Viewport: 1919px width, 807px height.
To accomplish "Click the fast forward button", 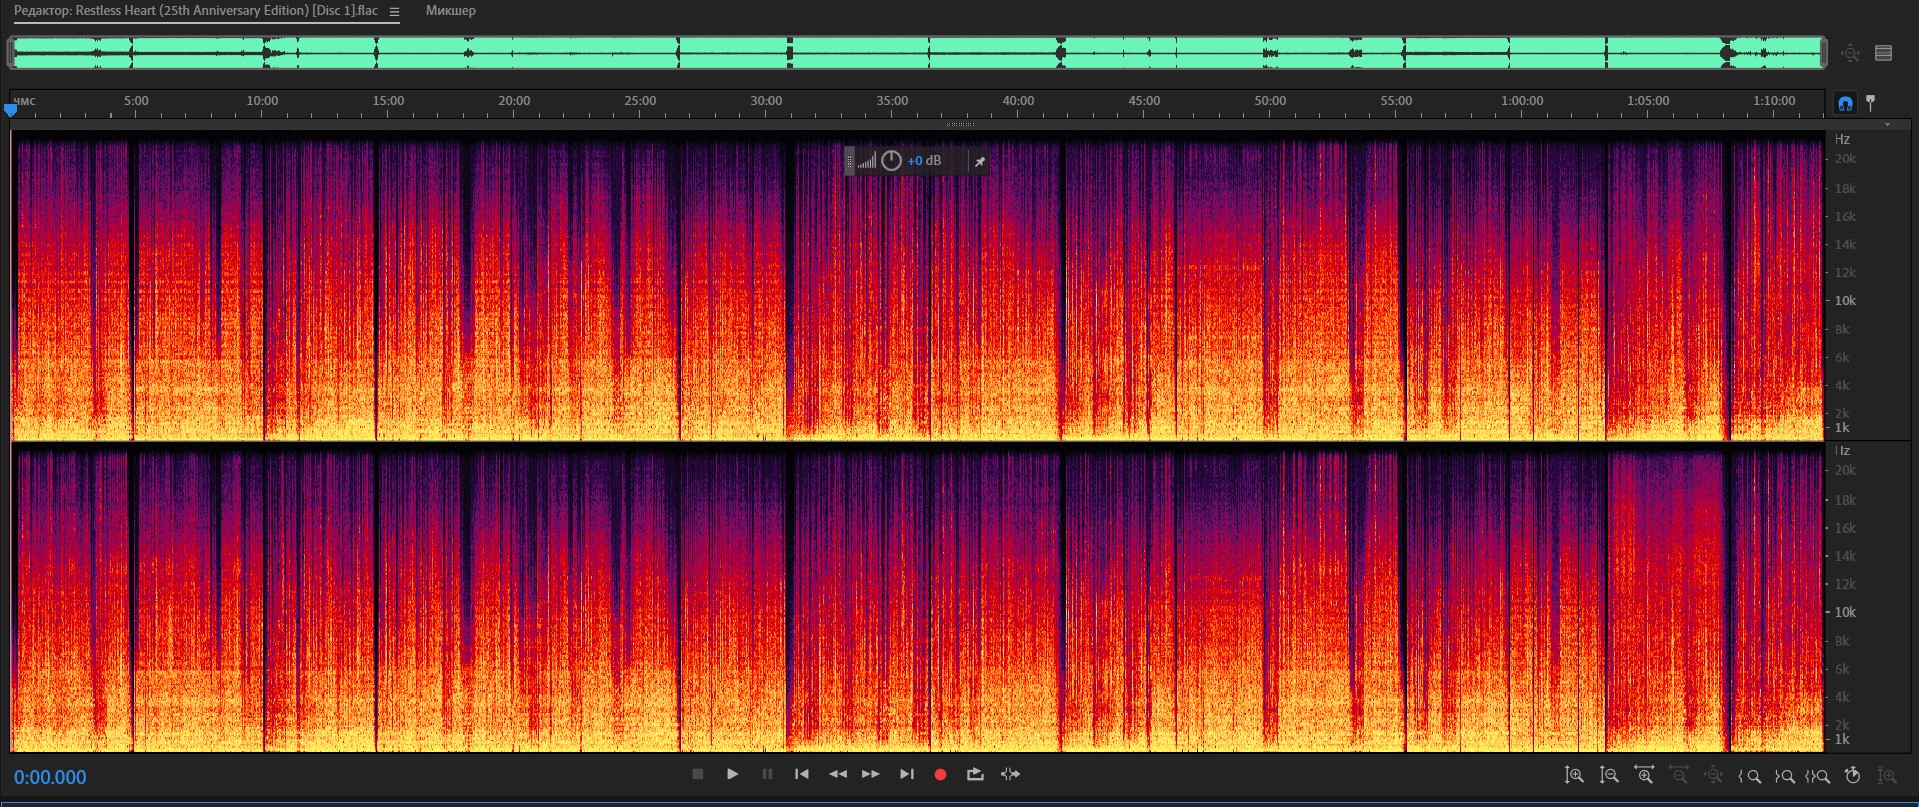I will coord(871,774).
